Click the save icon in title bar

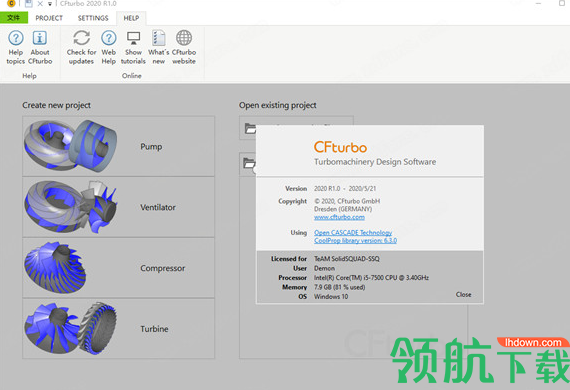tap(28, 4)
